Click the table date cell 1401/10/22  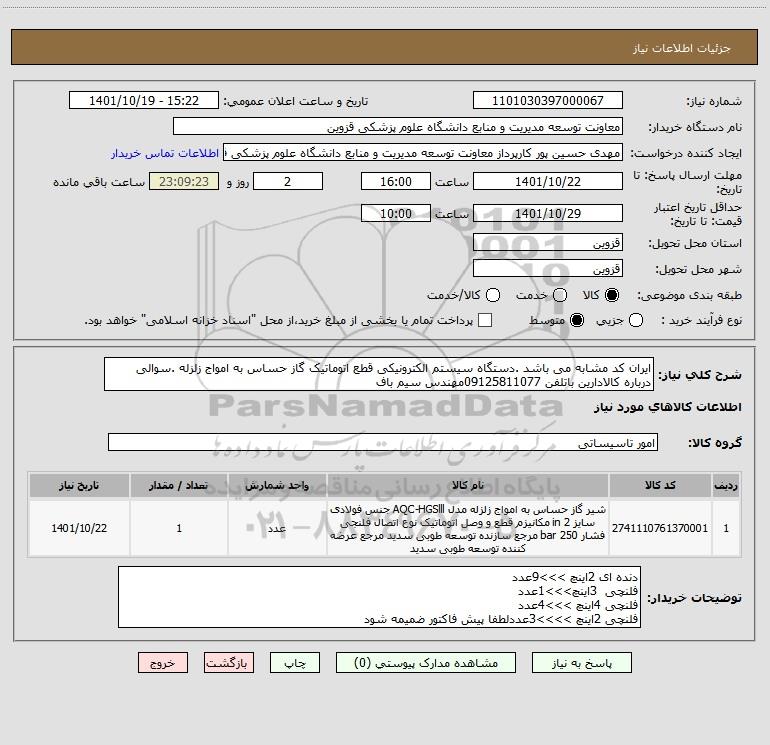[x=79, y=528]
